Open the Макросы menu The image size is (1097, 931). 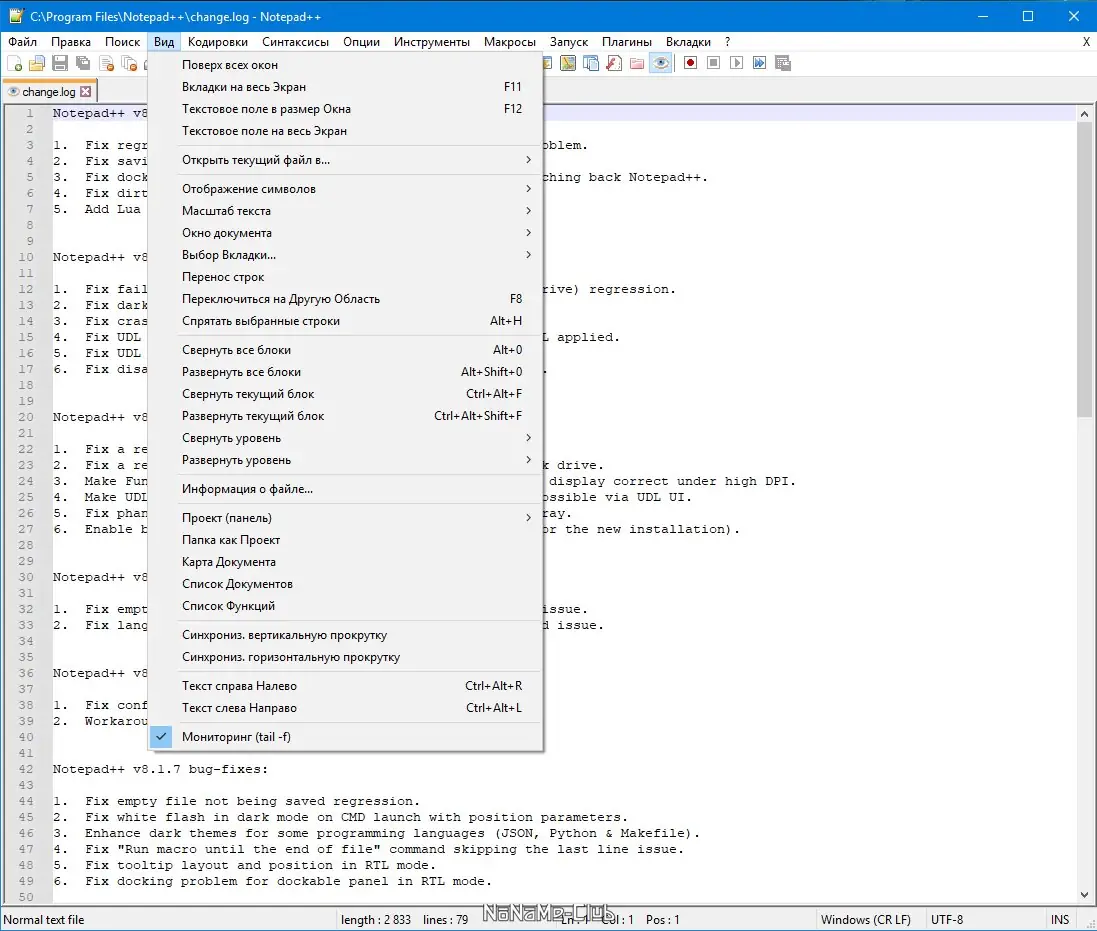(x=510, y=42)
